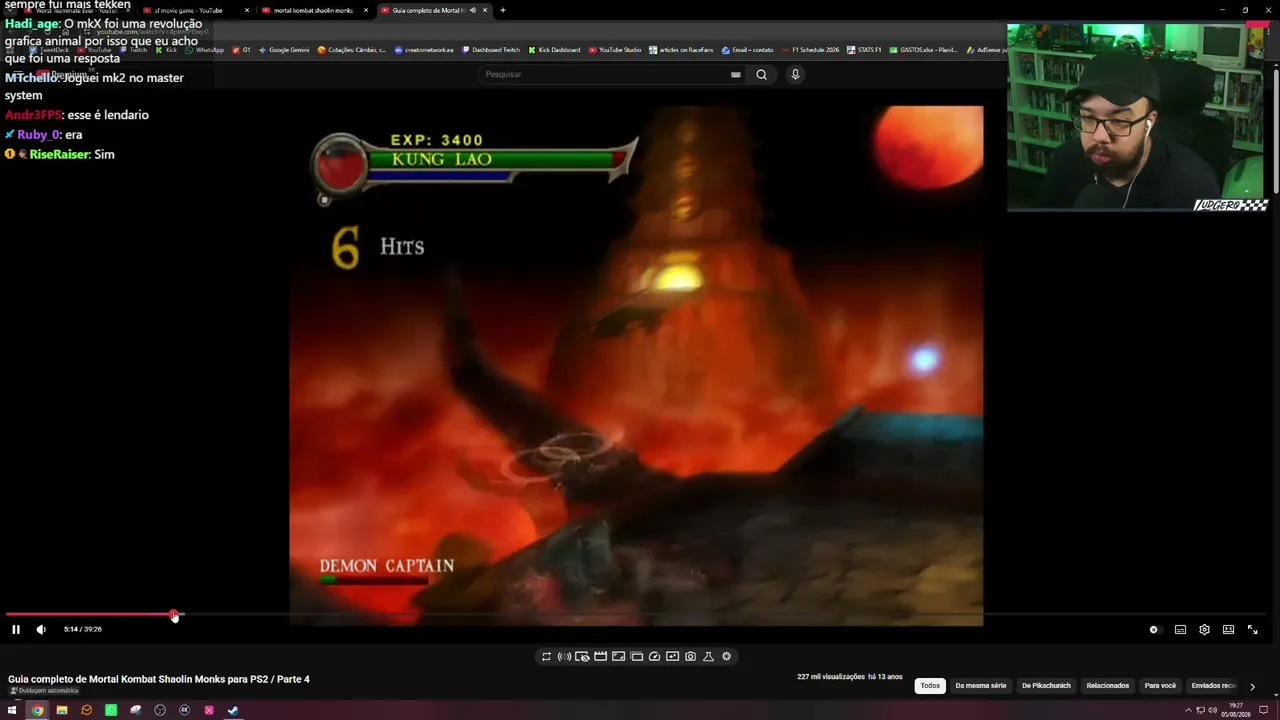
Task: Open the 'GASTOS.xlsx' bookmark
Action: coord(923,50)
